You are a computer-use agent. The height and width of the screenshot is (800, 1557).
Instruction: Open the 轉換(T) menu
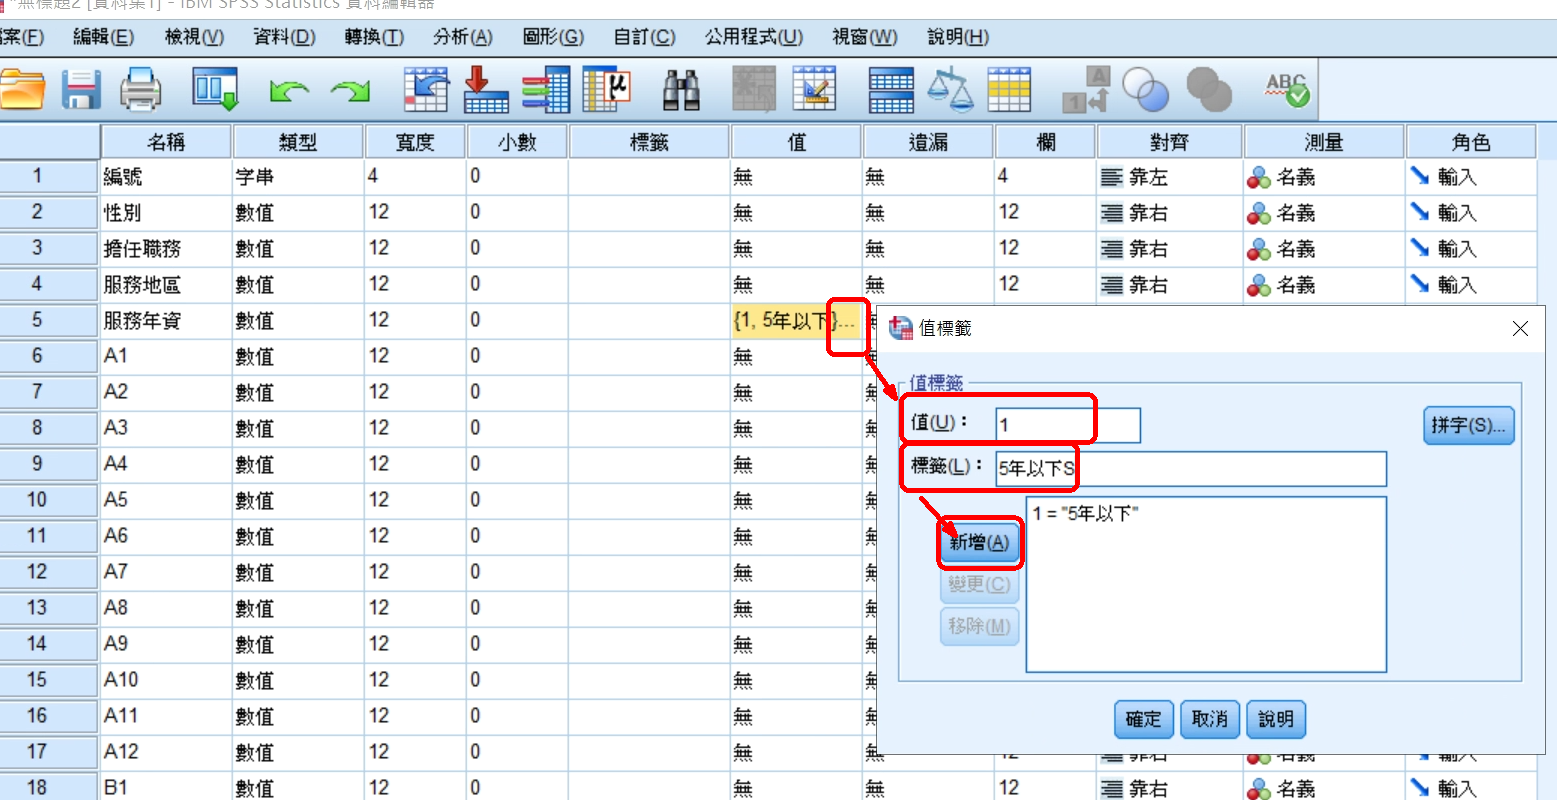(374, 37)
